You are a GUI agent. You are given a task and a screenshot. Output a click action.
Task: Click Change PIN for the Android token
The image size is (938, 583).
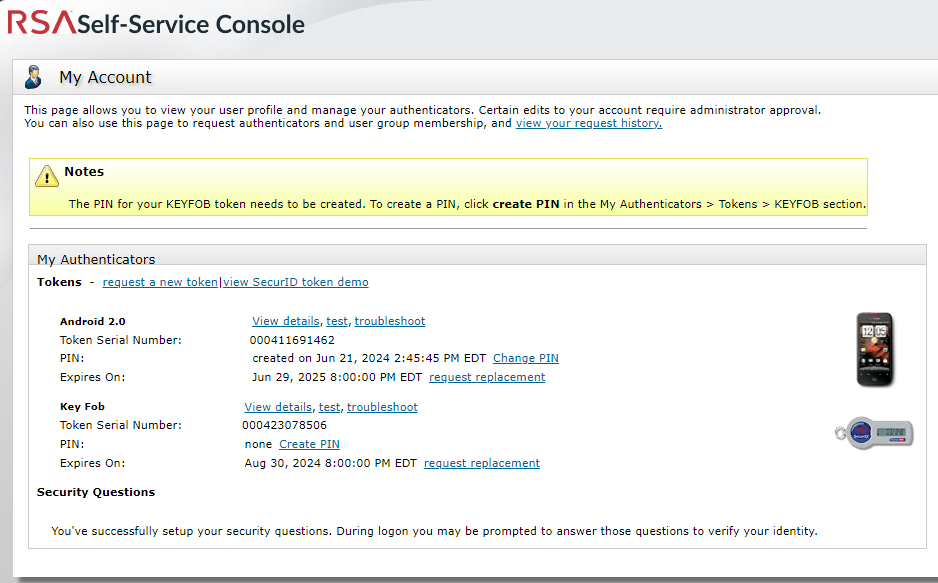point(526,358)
